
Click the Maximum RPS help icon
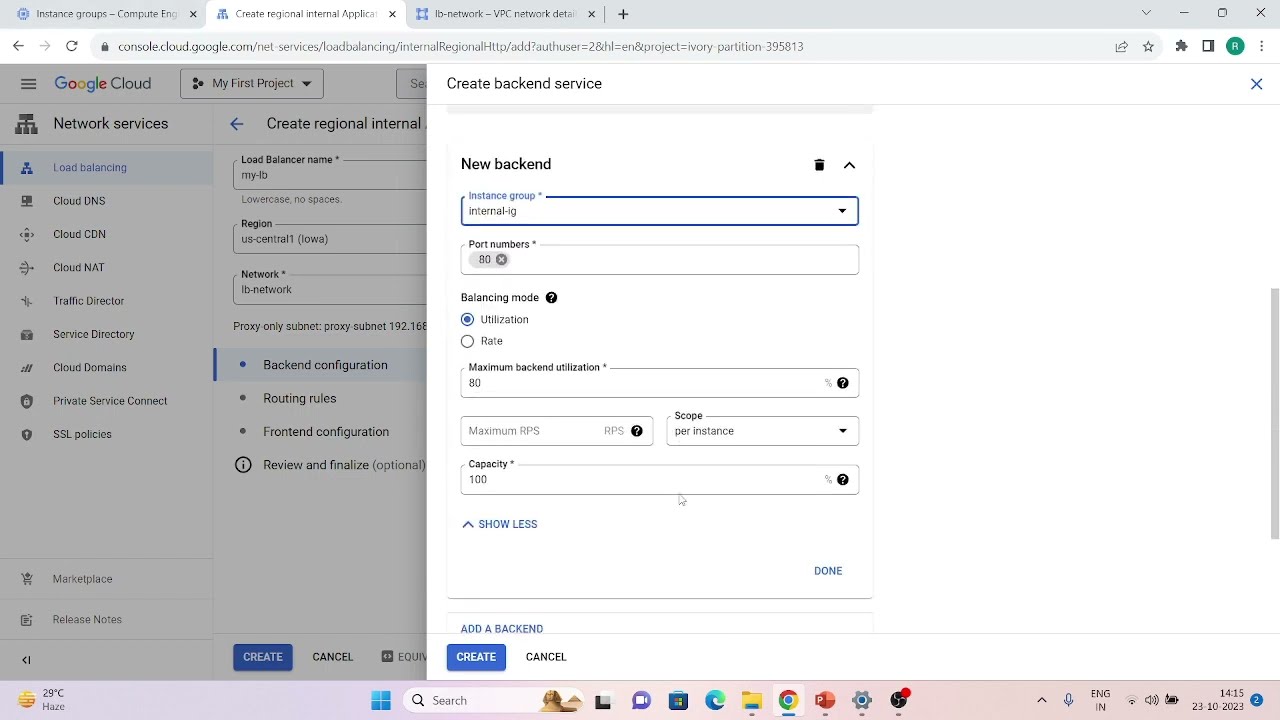pos(636,431)
